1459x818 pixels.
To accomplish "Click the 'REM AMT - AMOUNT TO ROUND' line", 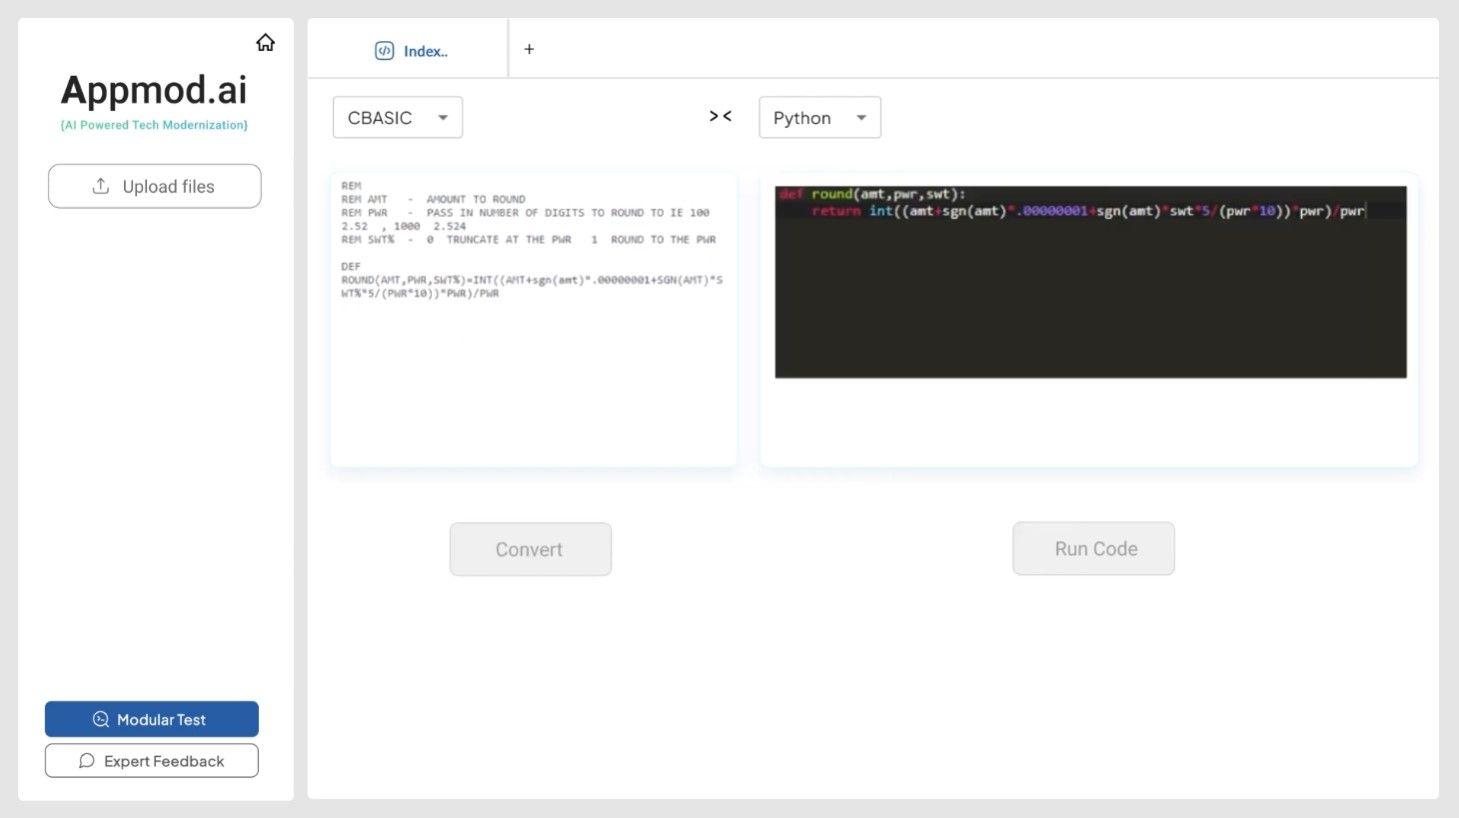I will click(x=433, y=199).
